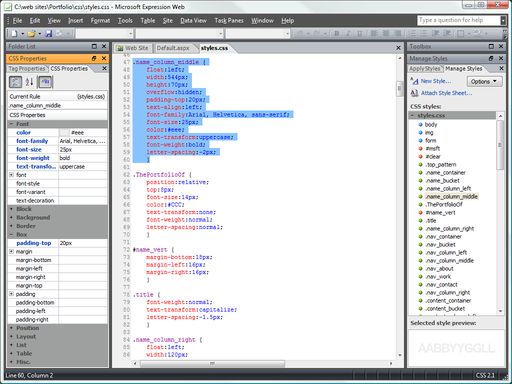Click the Align Left toolbar icon
Image resolution: width=512 pixels, height=384 pixels.
[x=374, y=33]
